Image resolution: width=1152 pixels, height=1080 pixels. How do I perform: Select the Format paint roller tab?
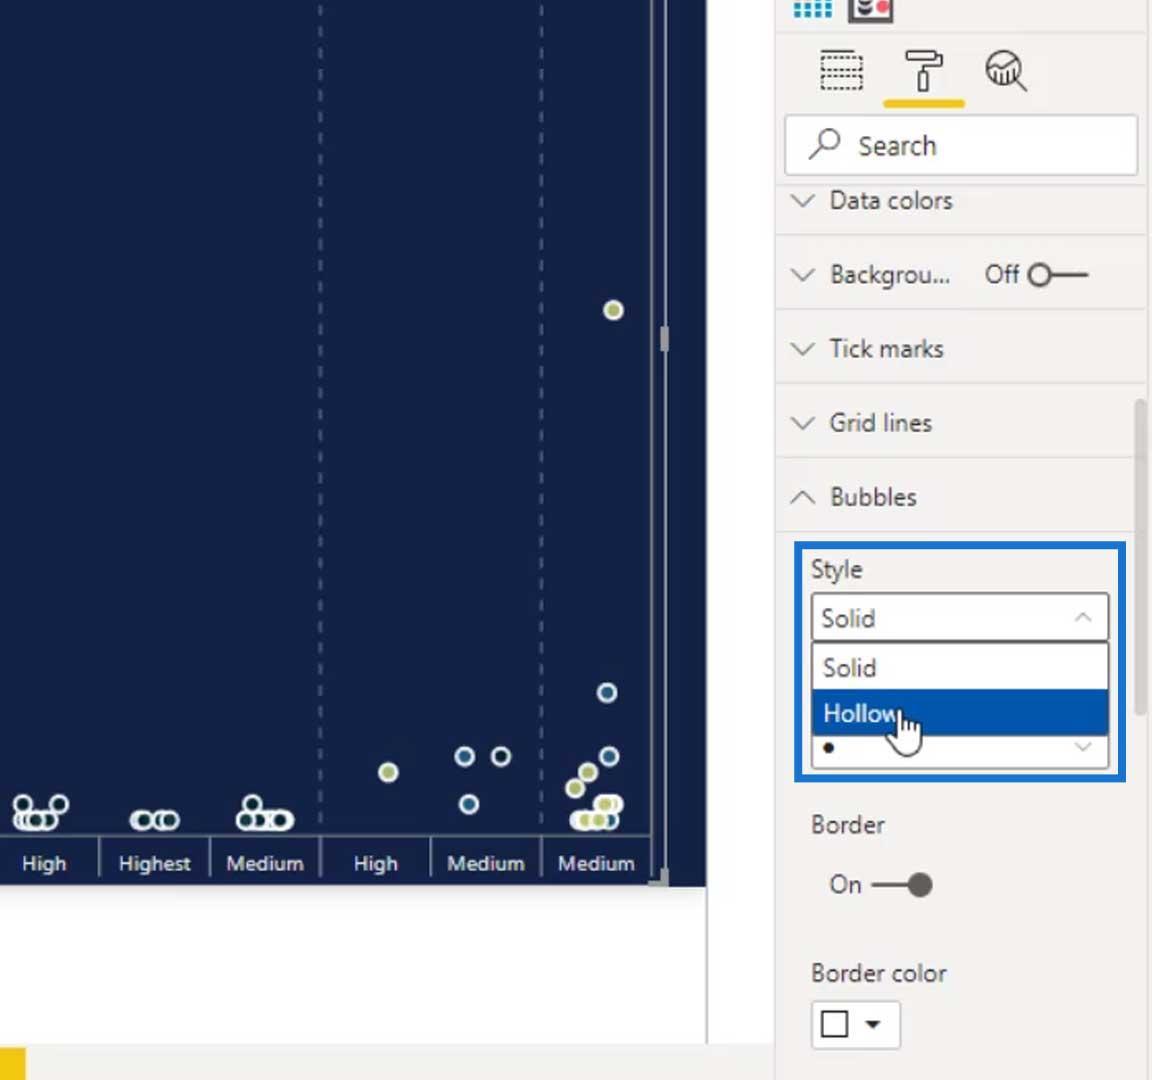click(x=924, y=71)
